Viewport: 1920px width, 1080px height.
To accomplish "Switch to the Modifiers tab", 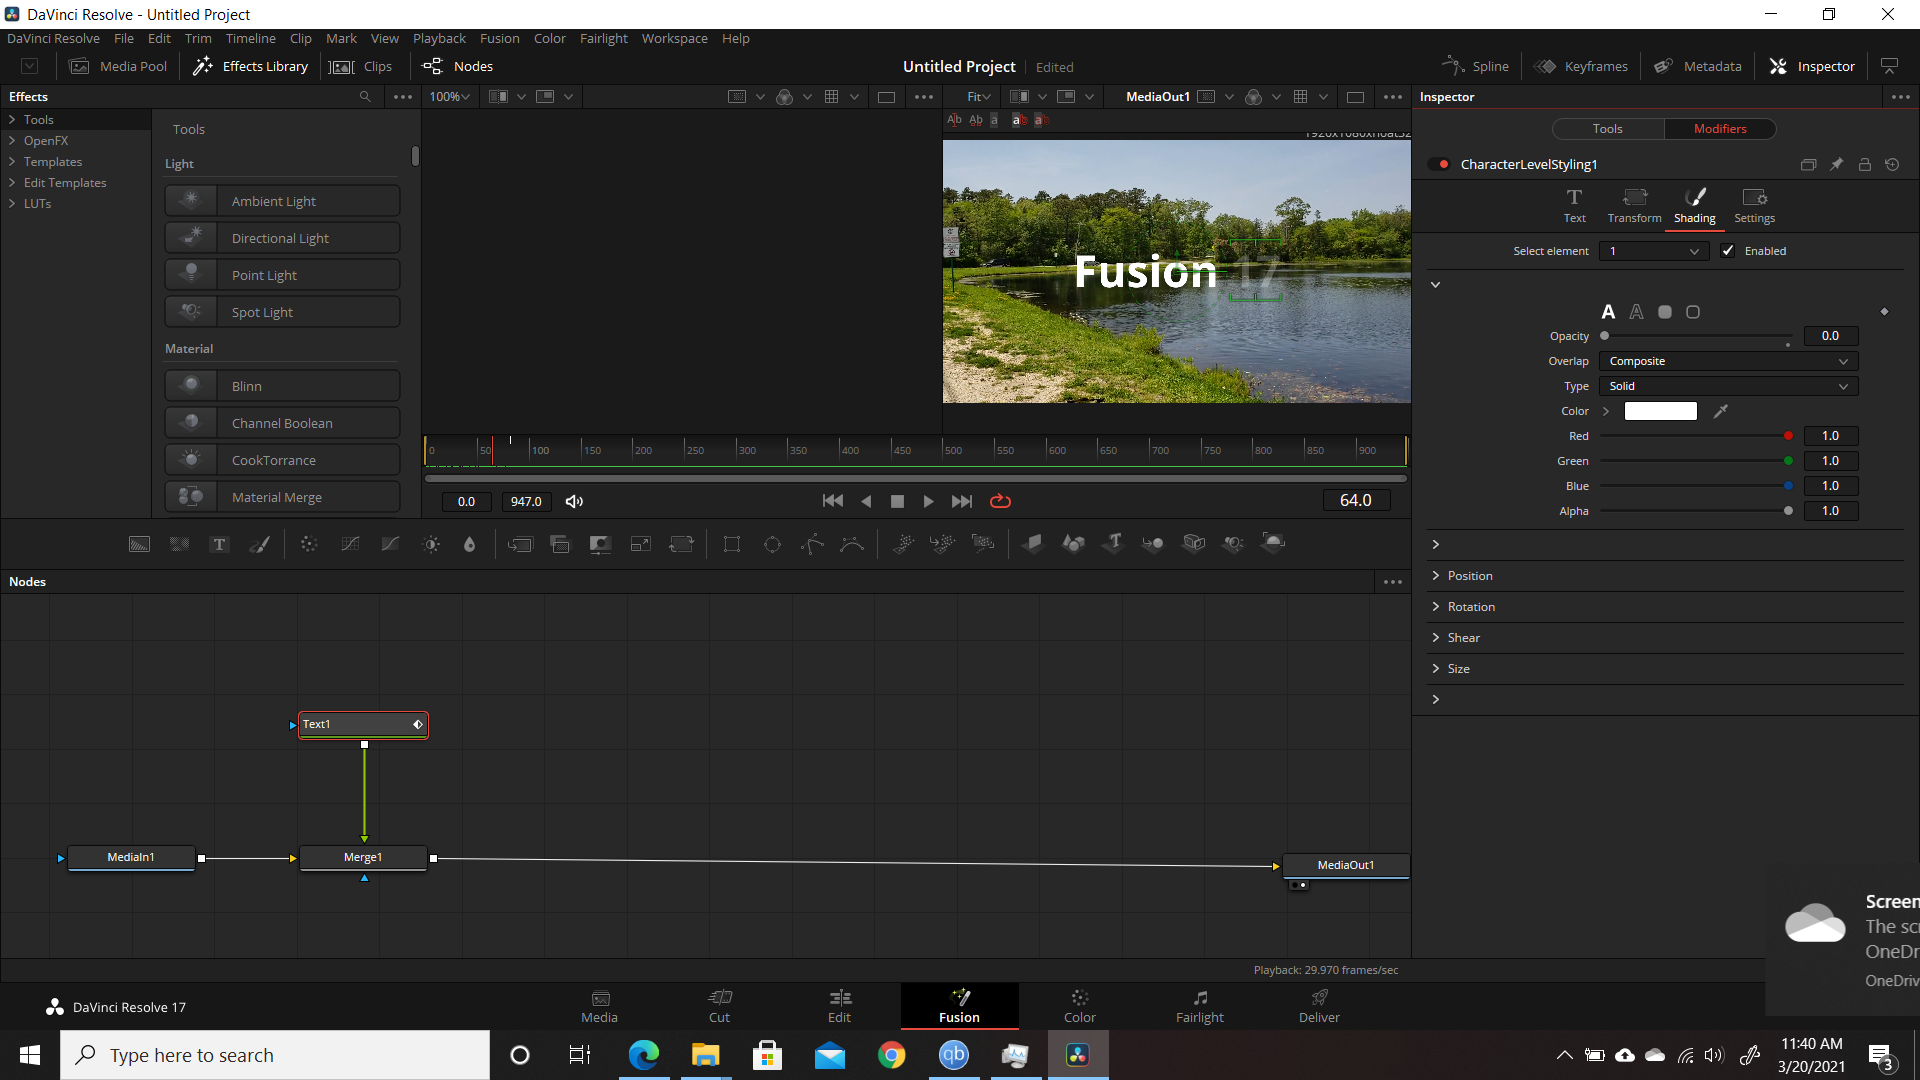I will tap(1720, 129).
